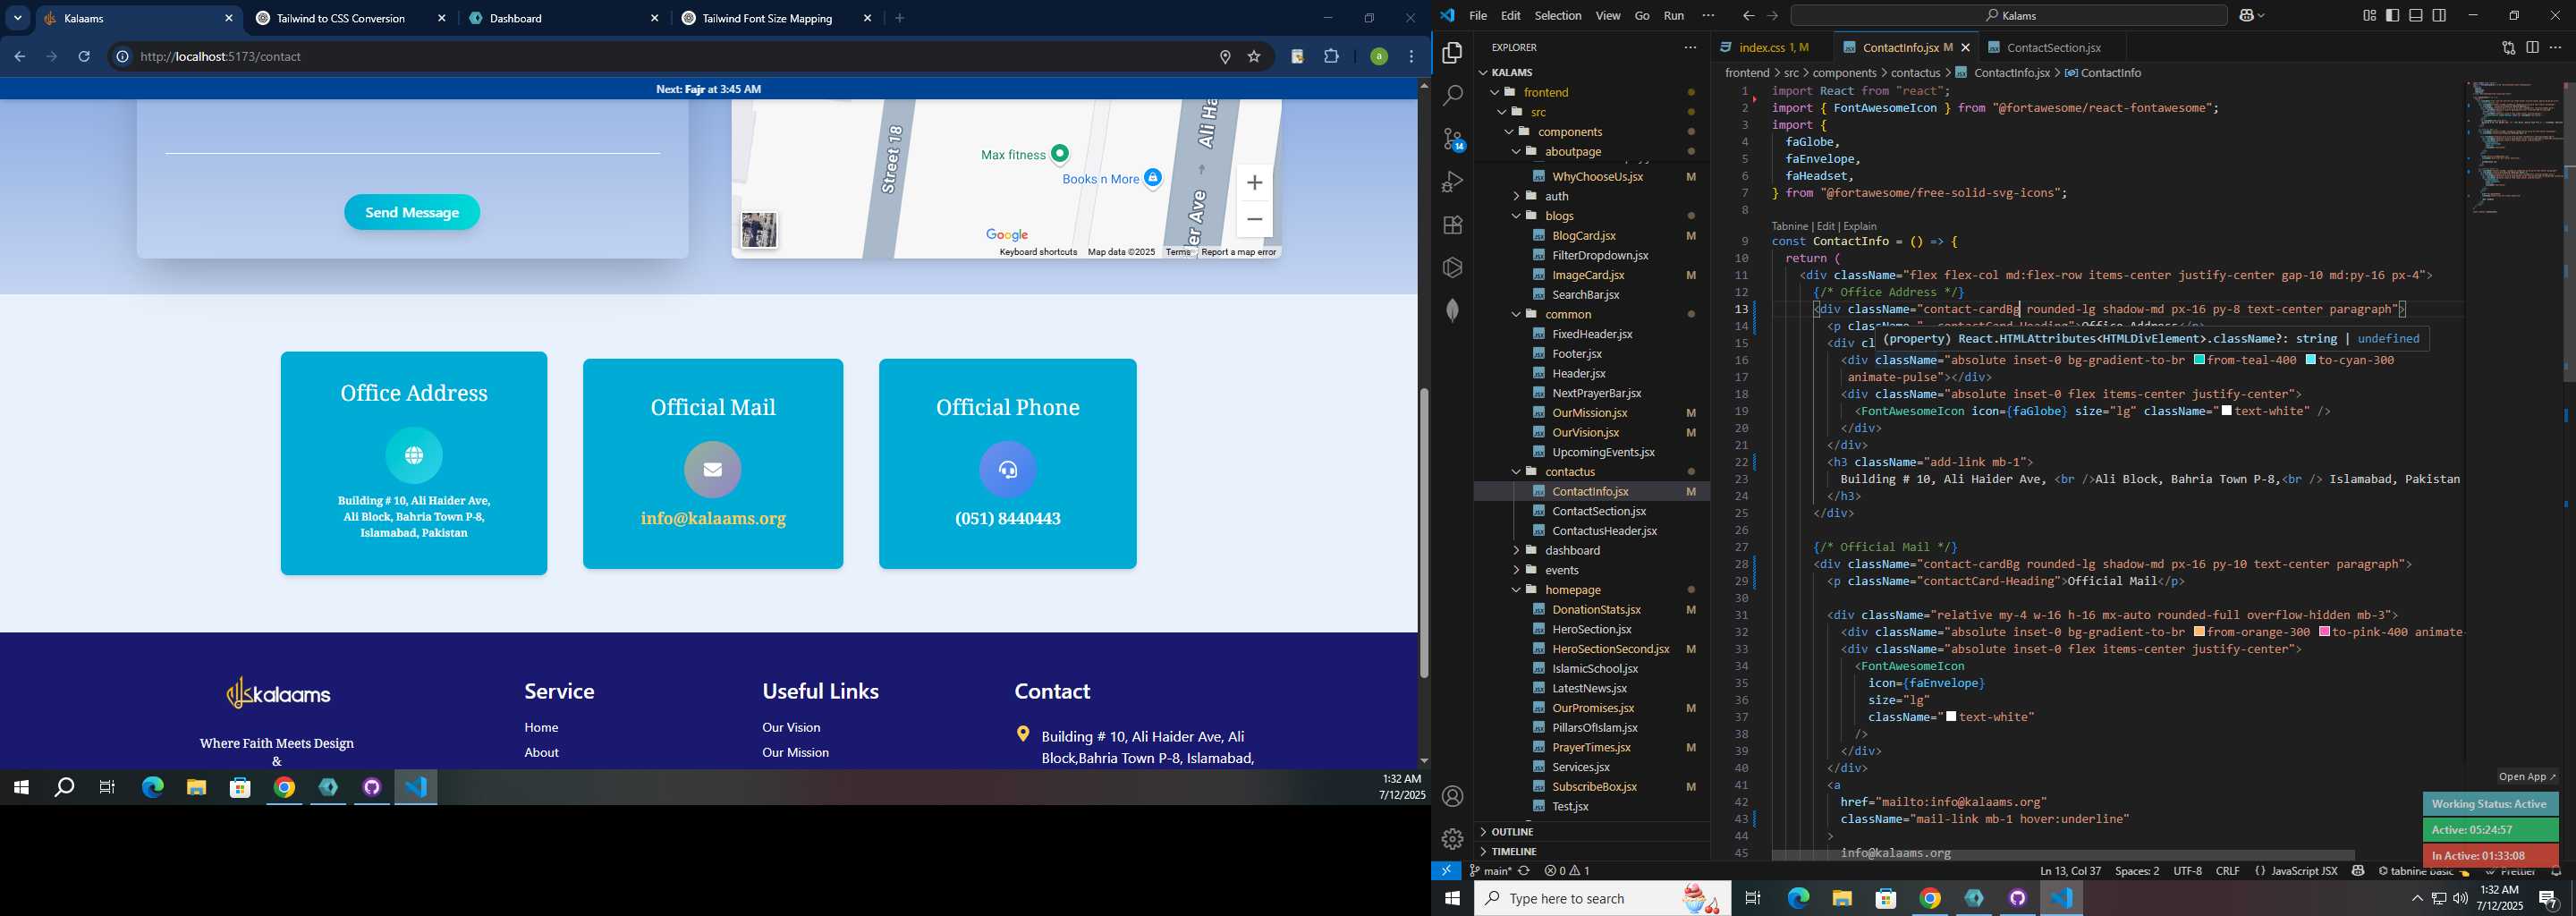Open the Chrome three-dot menu
Viewport: 2576px width, 916px height.
tap(1412, 57)
